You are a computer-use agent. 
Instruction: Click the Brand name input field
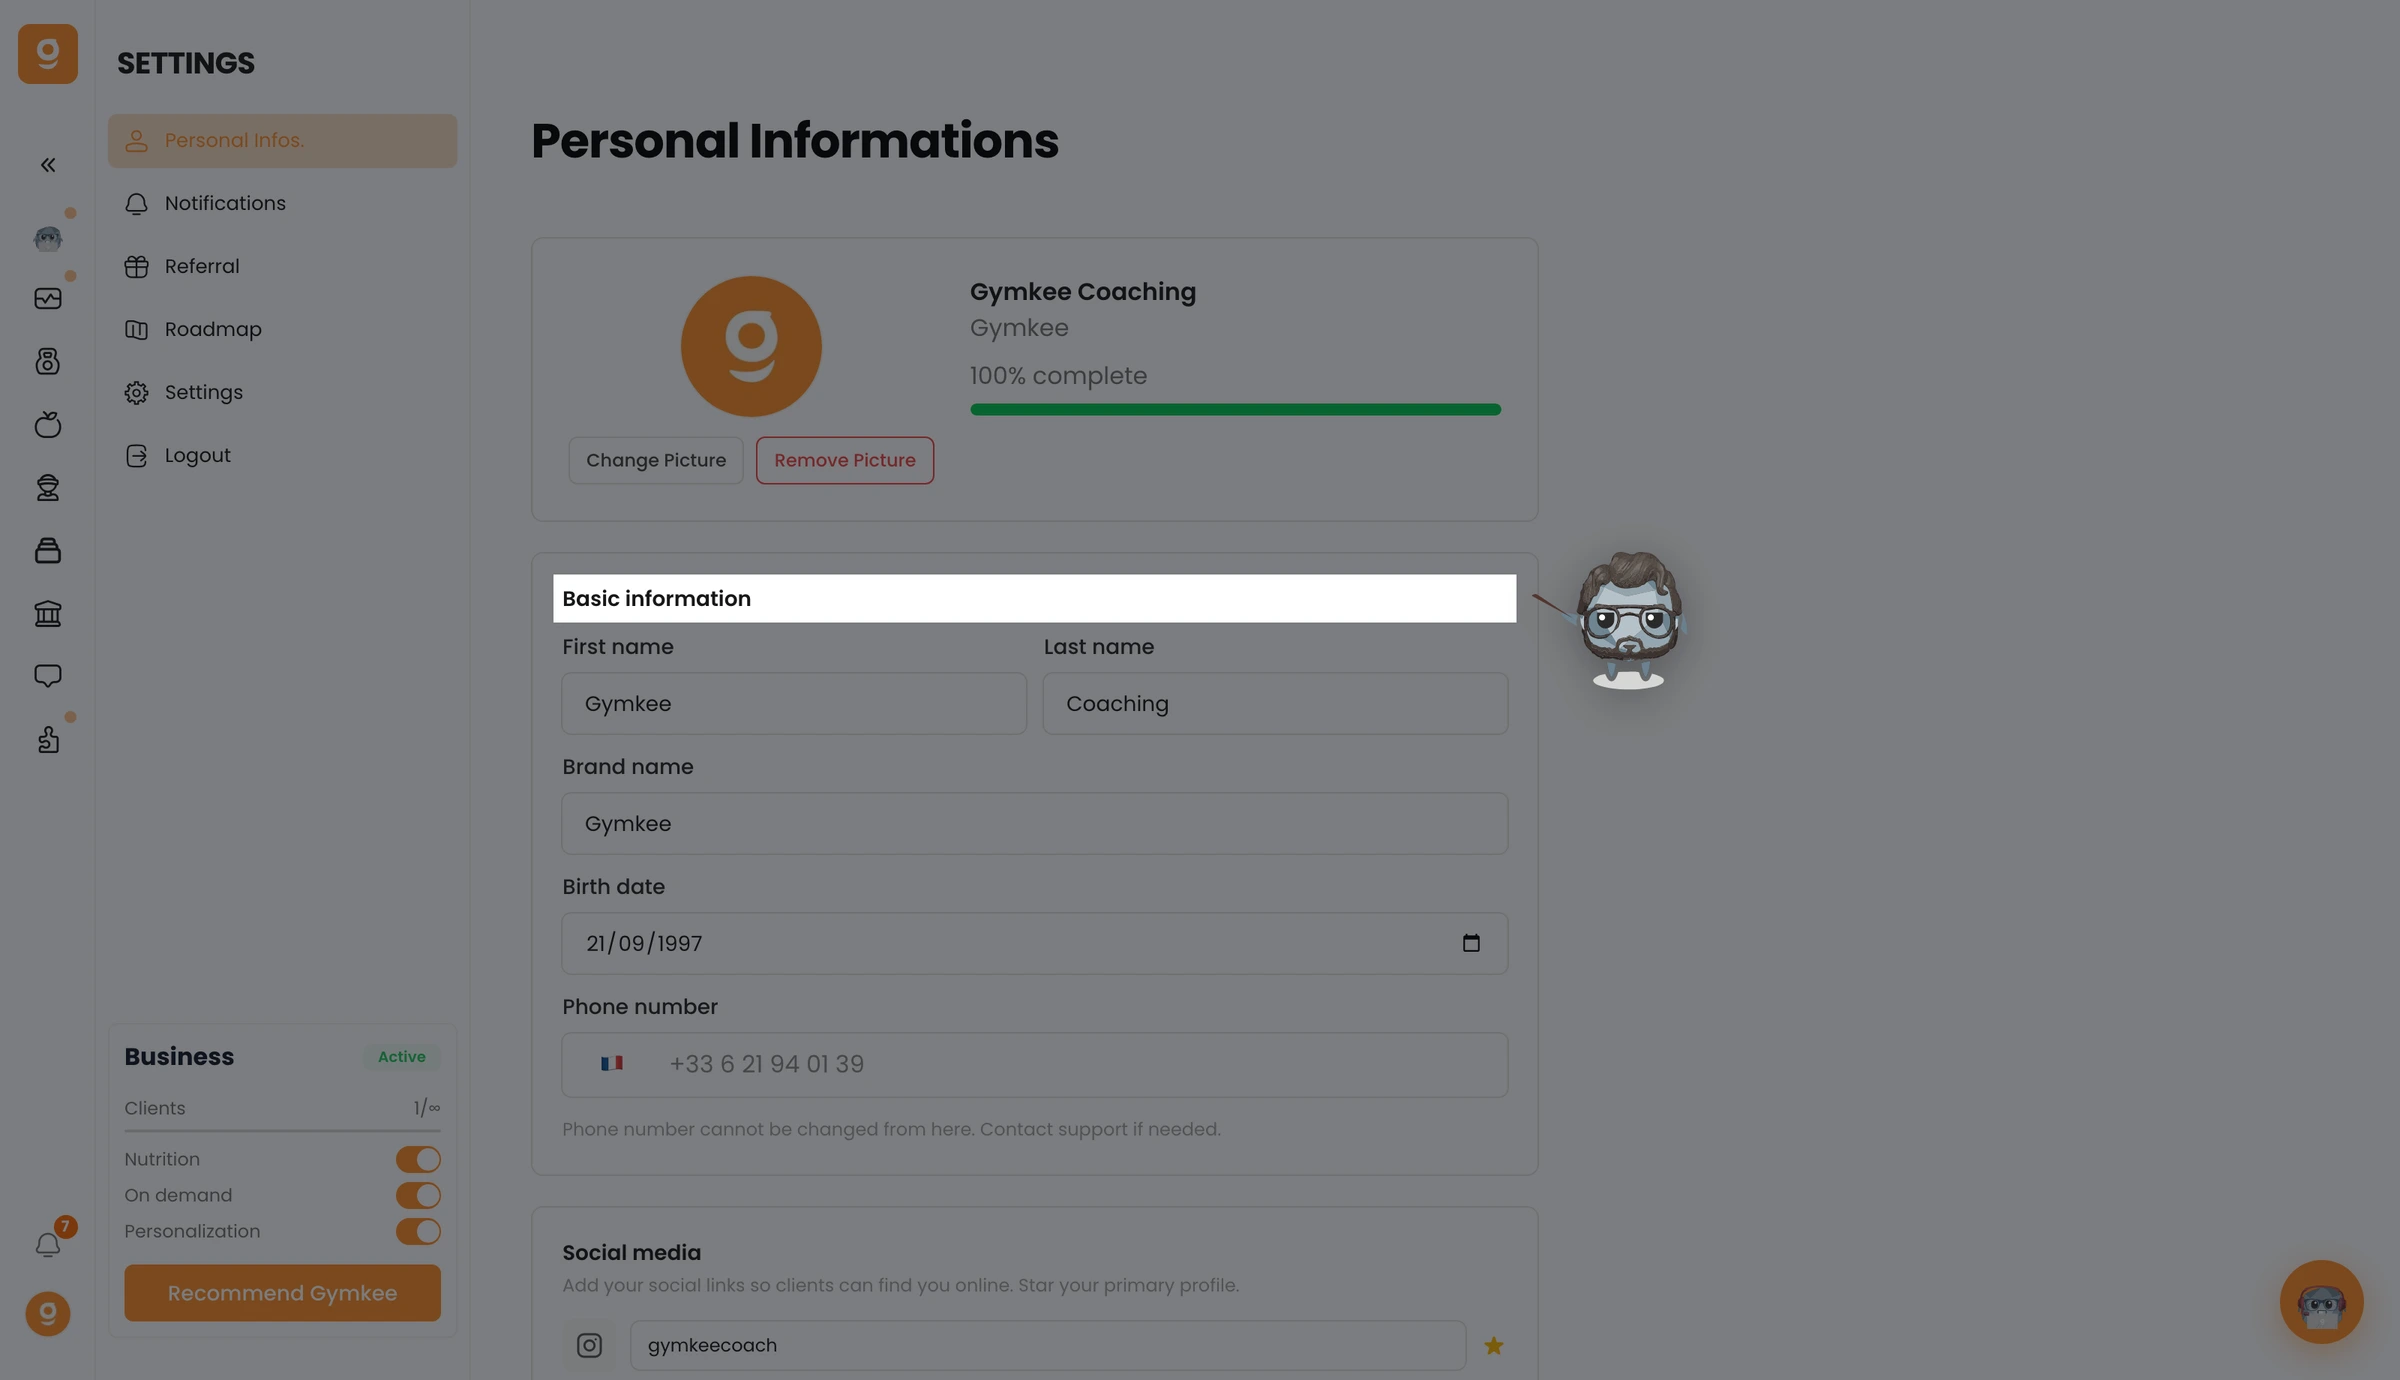click(1035, 823)
